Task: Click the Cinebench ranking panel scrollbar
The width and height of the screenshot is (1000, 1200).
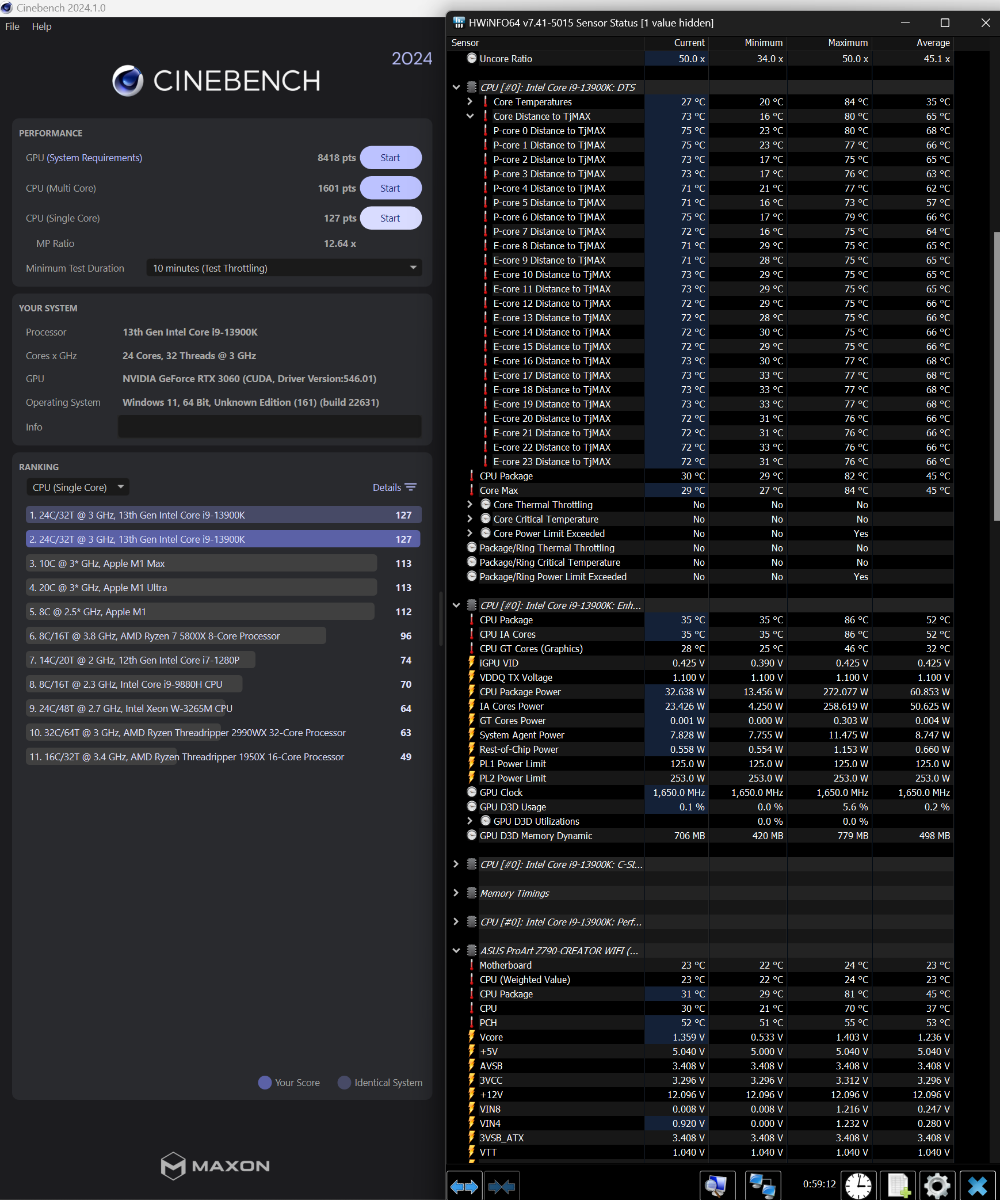Action: click(440, 618)
